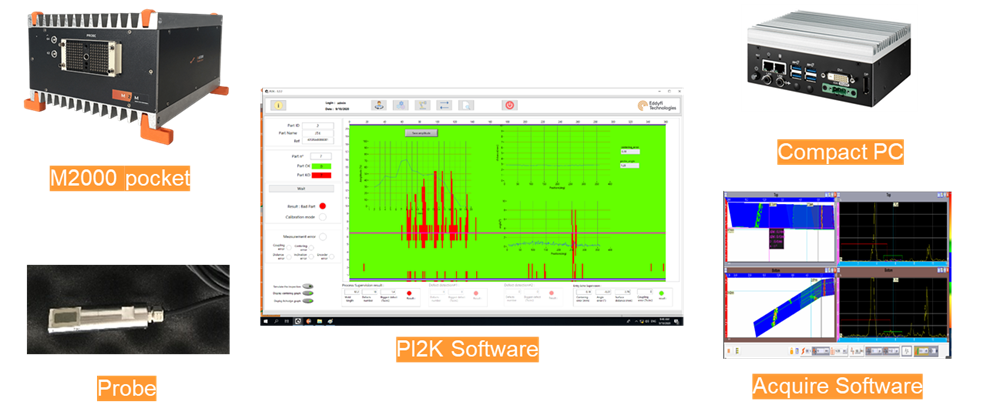Click the red power icon in PI2K toolbar
This screenshot has height=415, width=1000.
[510, 105]
